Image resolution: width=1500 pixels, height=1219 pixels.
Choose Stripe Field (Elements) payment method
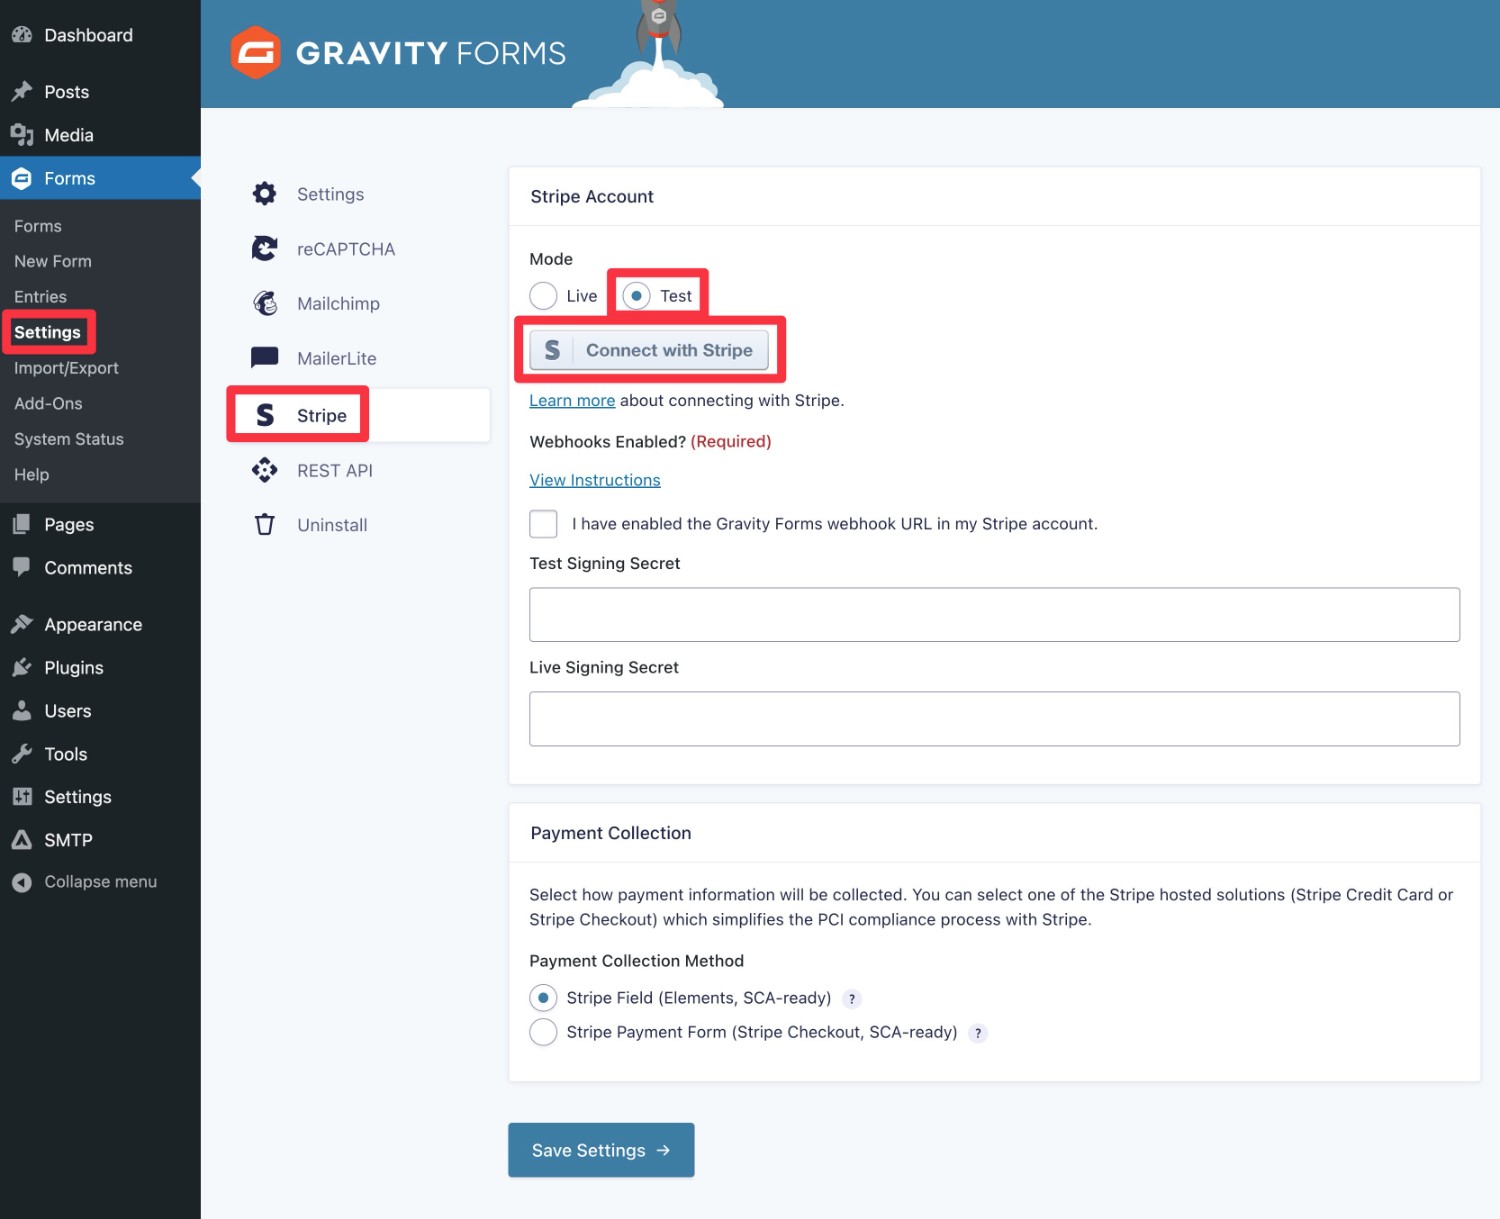tap(543, 998)
